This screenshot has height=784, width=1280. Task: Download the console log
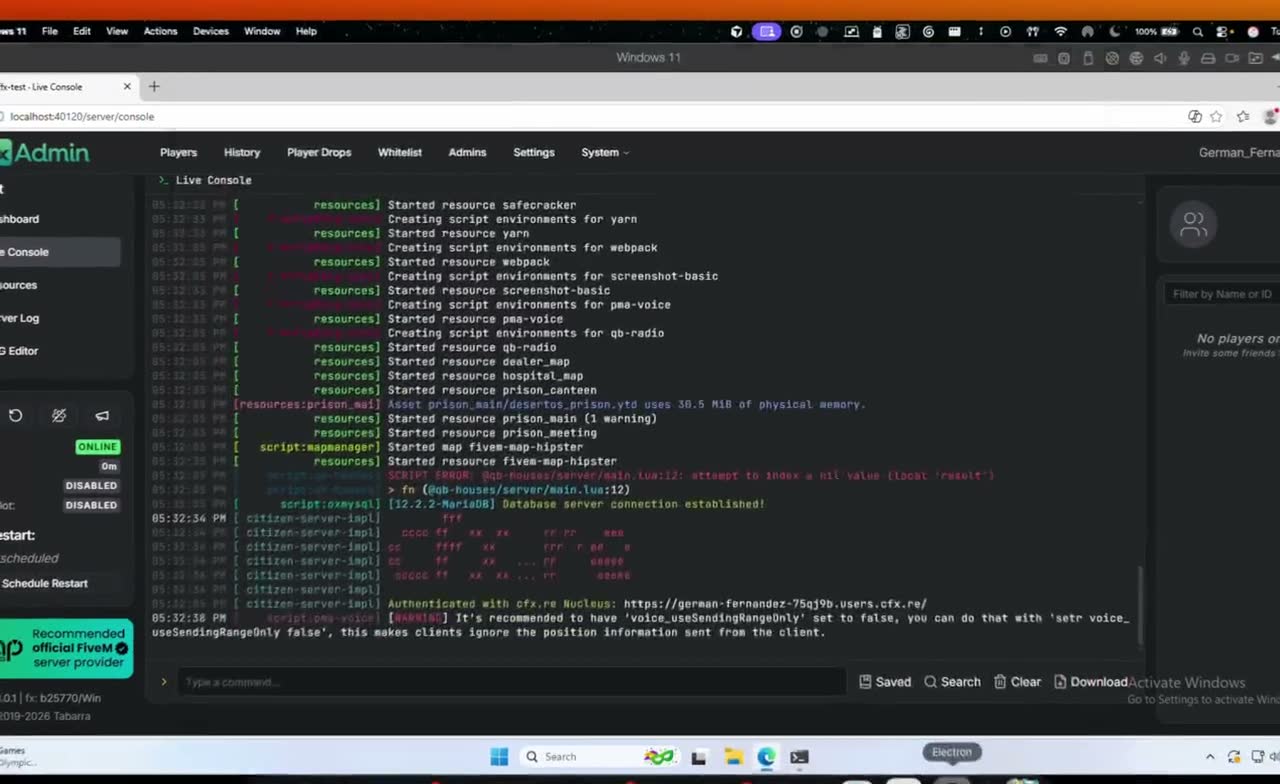pos(1091,682)
